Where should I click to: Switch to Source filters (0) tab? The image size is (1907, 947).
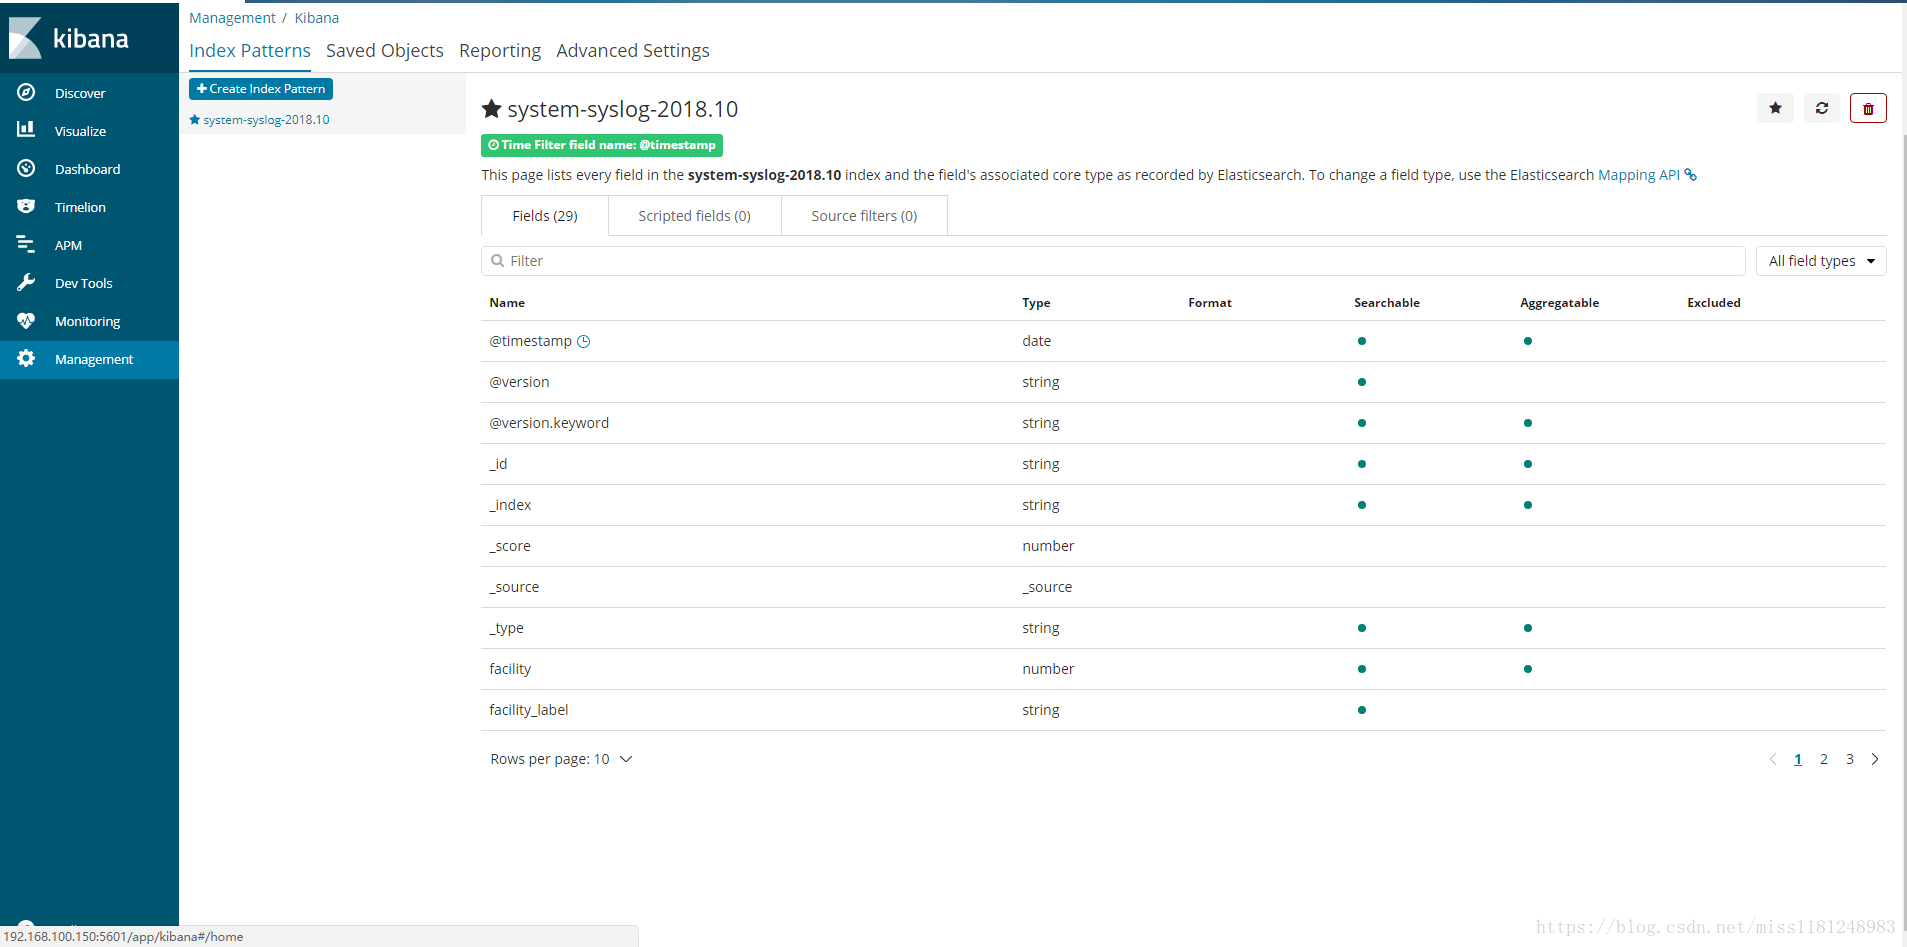tap(864, 216)
